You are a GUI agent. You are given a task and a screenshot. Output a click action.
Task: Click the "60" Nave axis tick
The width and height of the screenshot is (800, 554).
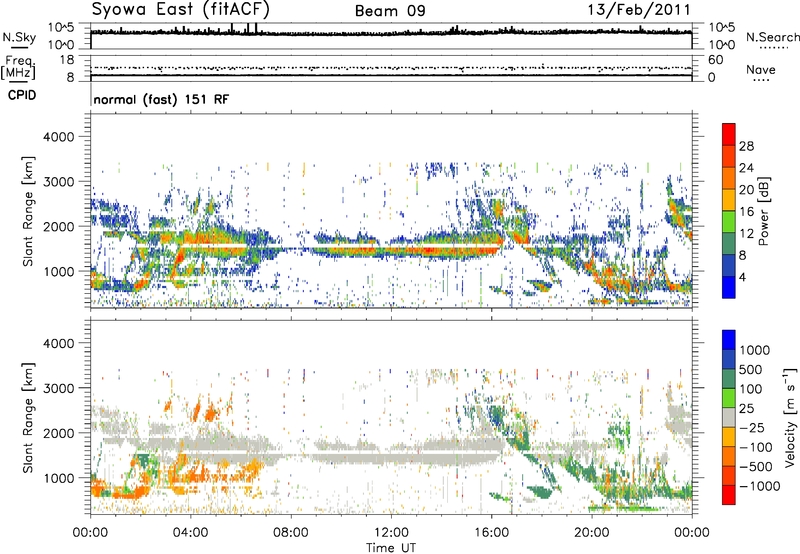click(x=715, y=60)
